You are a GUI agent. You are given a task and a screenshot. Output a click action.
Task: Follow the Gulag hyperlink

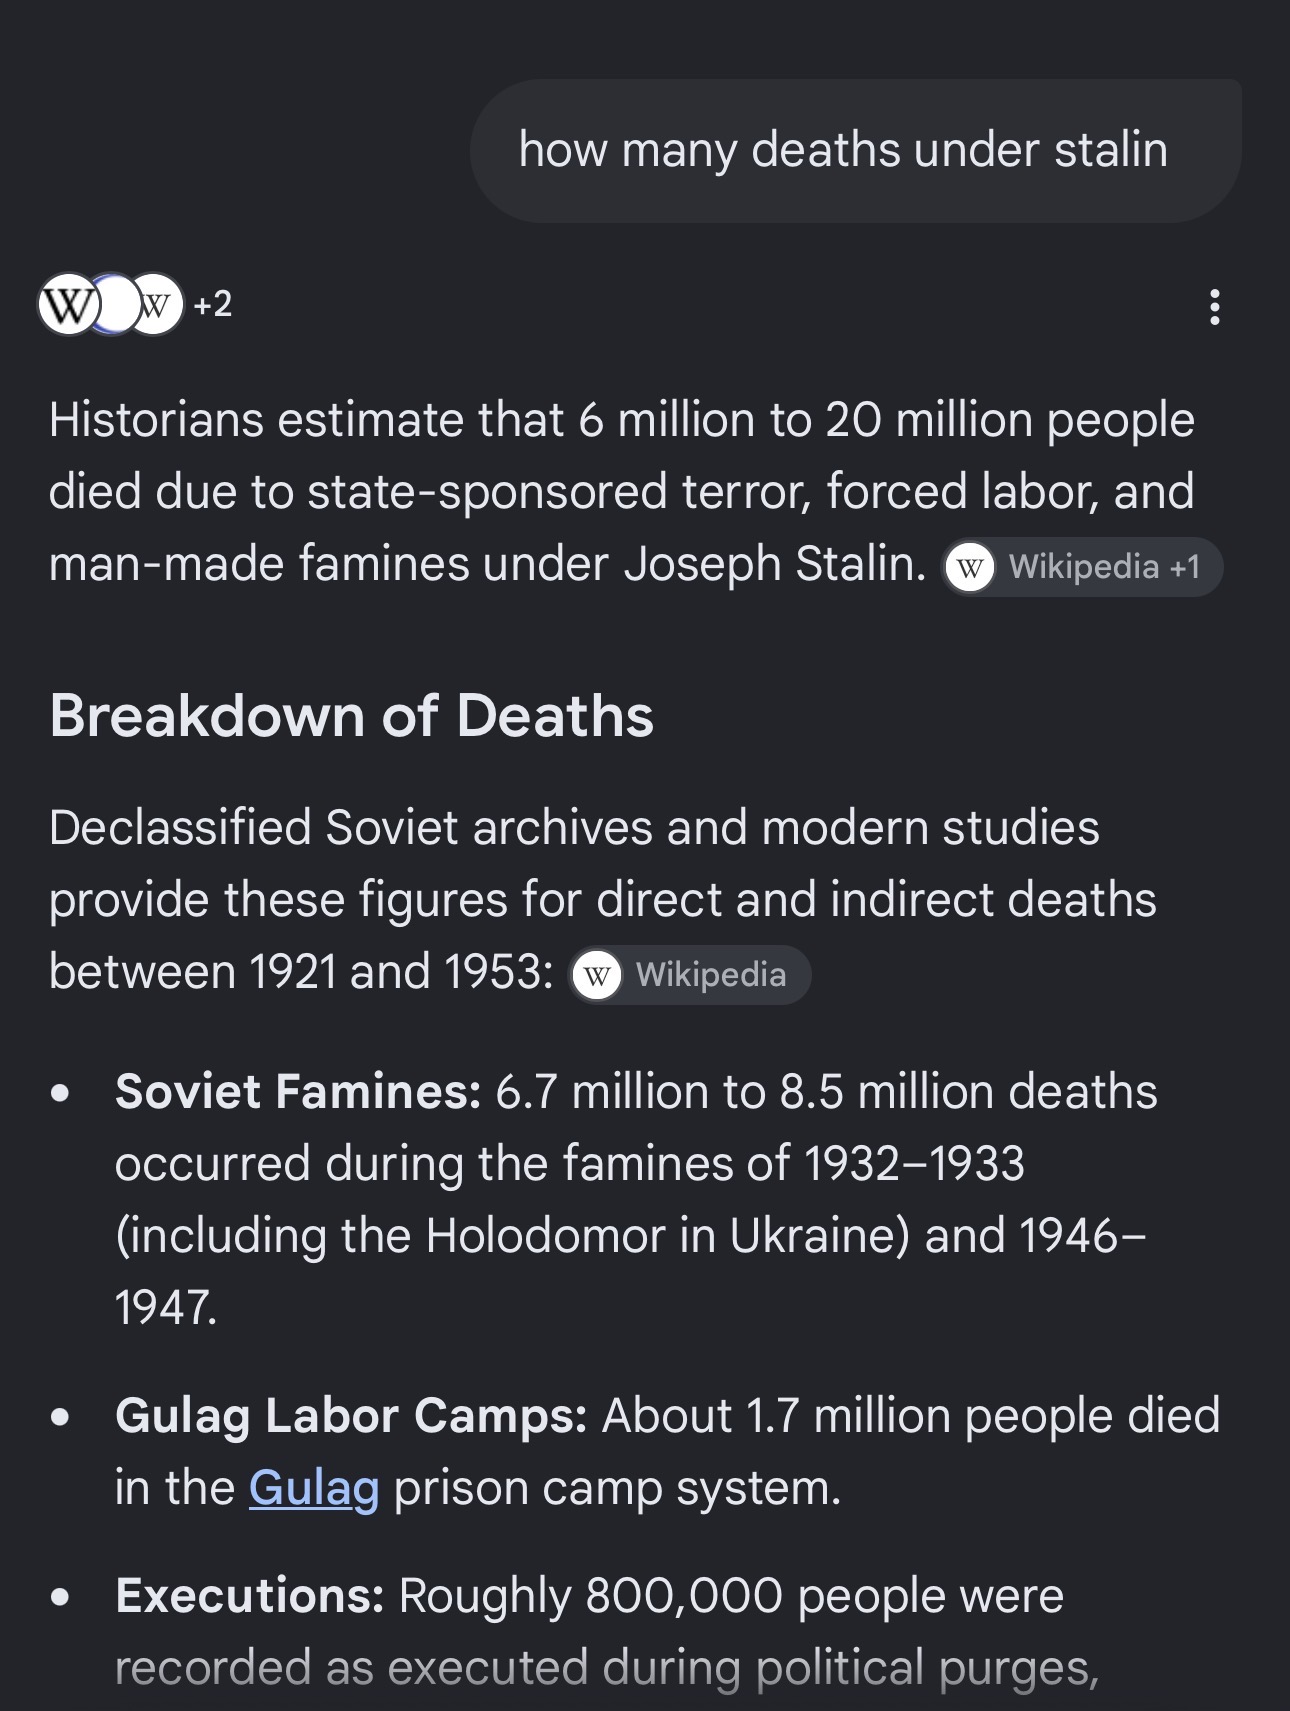point(314,1488)
